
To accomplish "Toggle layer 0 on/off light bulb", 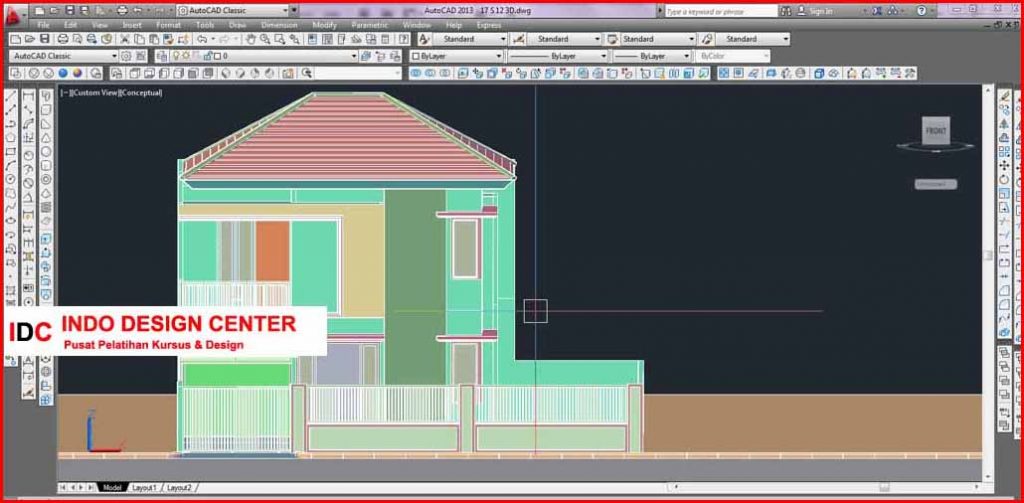I will (176, 56).
